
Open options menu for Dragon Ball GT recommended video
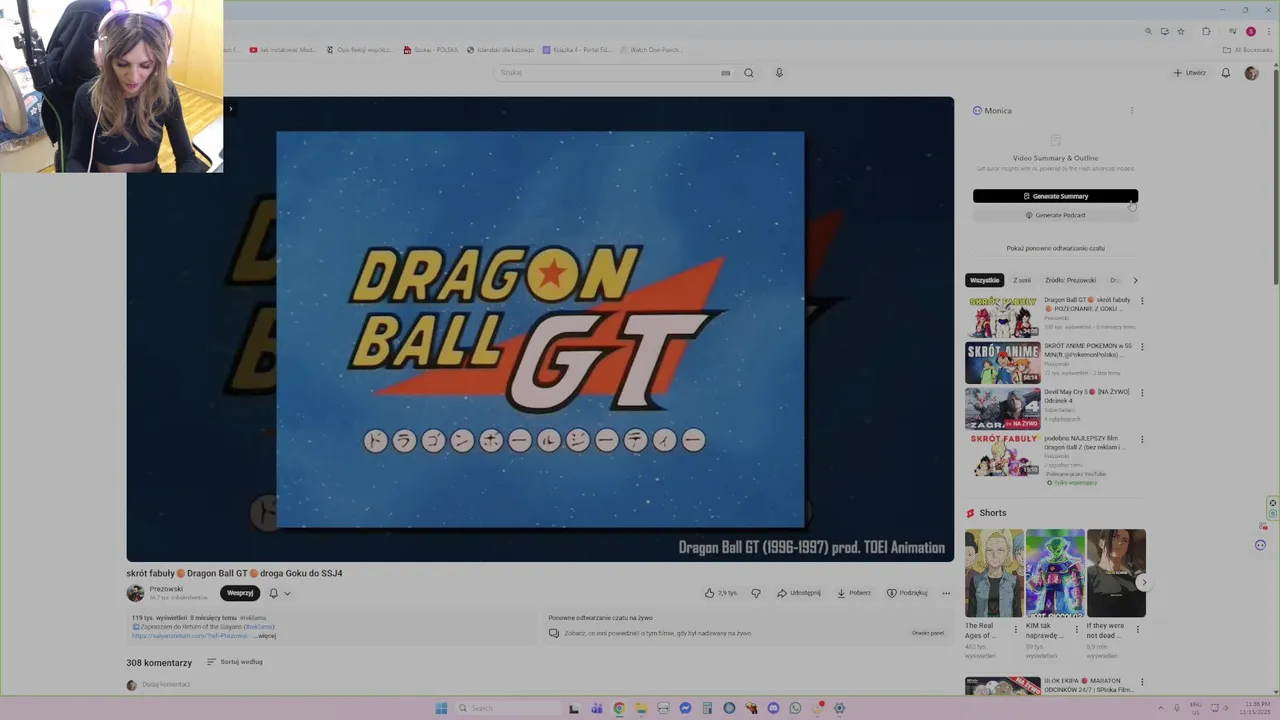1142,301
